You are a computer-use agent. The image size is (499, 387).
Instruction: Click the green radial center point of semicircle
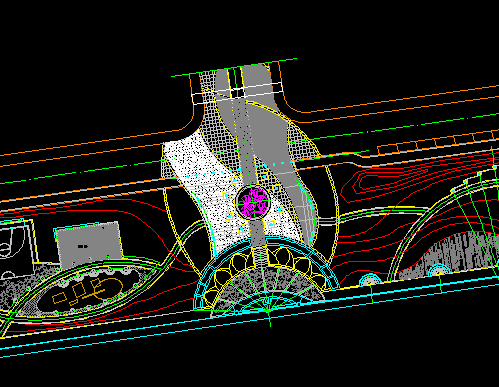(268, 310)
